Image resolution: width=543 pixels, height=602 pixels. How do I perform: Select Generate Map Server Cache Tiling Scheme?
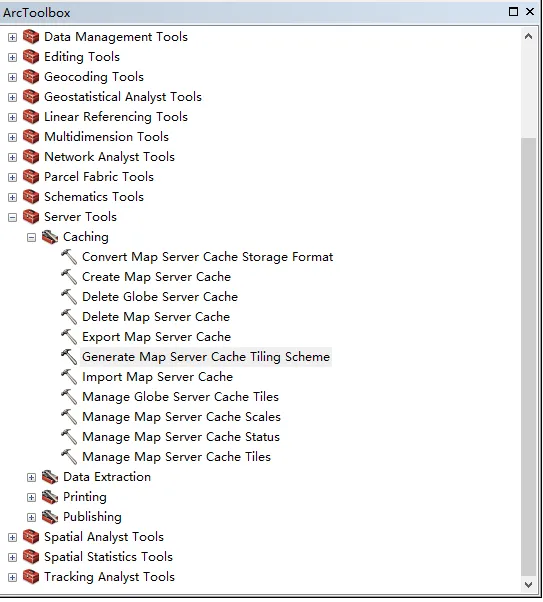pyautogui.click(x=206, y=357)
